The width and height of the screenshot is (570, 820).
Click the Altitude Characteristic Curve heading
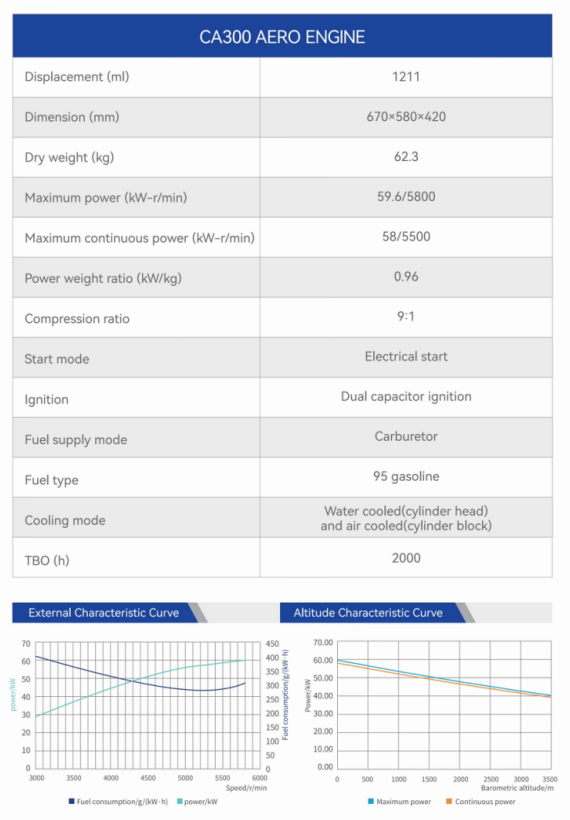point(368,612)
